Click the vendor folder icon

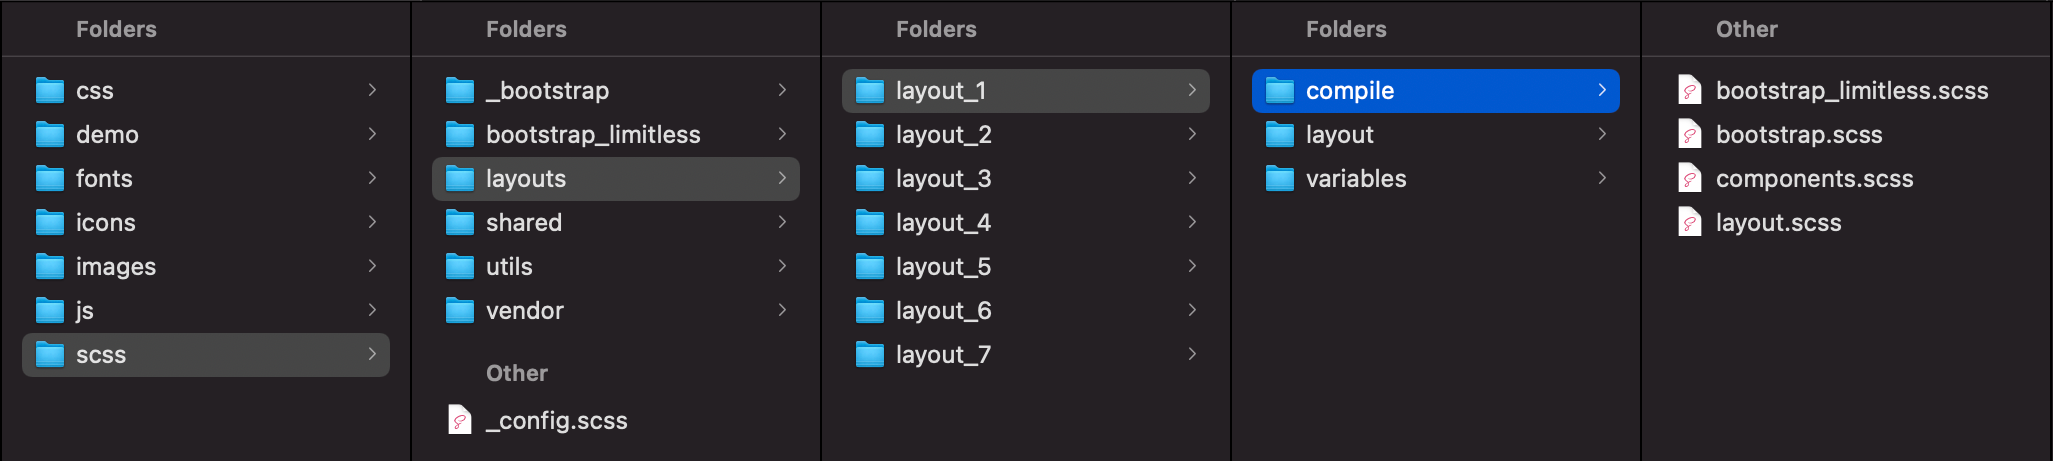(x=460, y=311)
